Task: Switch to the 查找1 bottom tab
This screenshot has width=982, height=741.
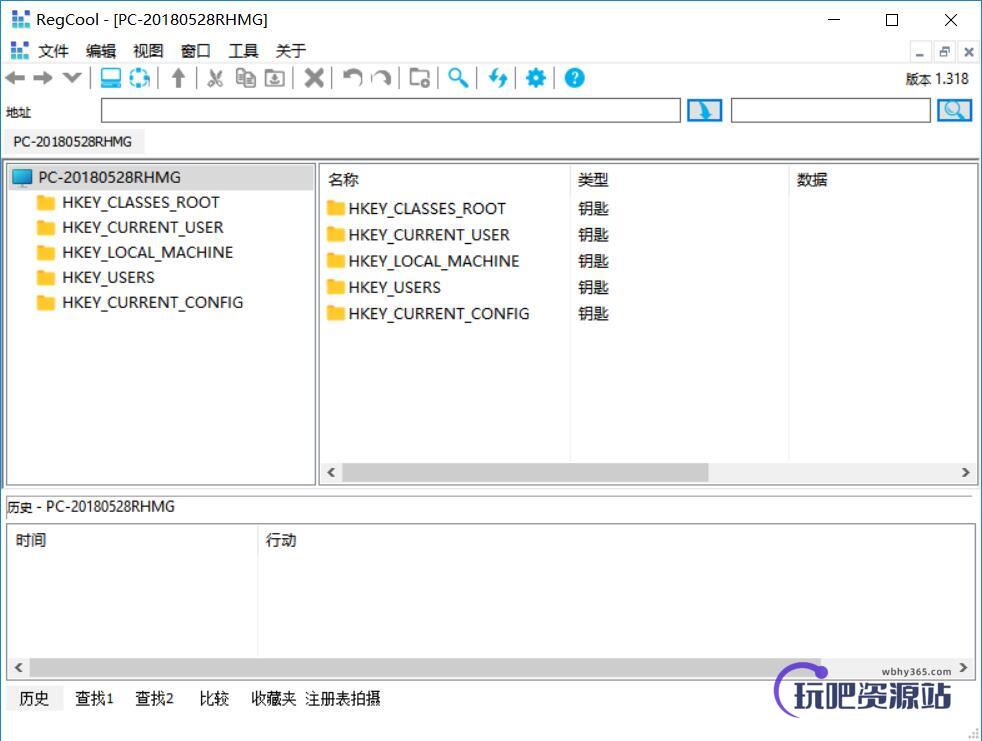Action: (94, 698)
